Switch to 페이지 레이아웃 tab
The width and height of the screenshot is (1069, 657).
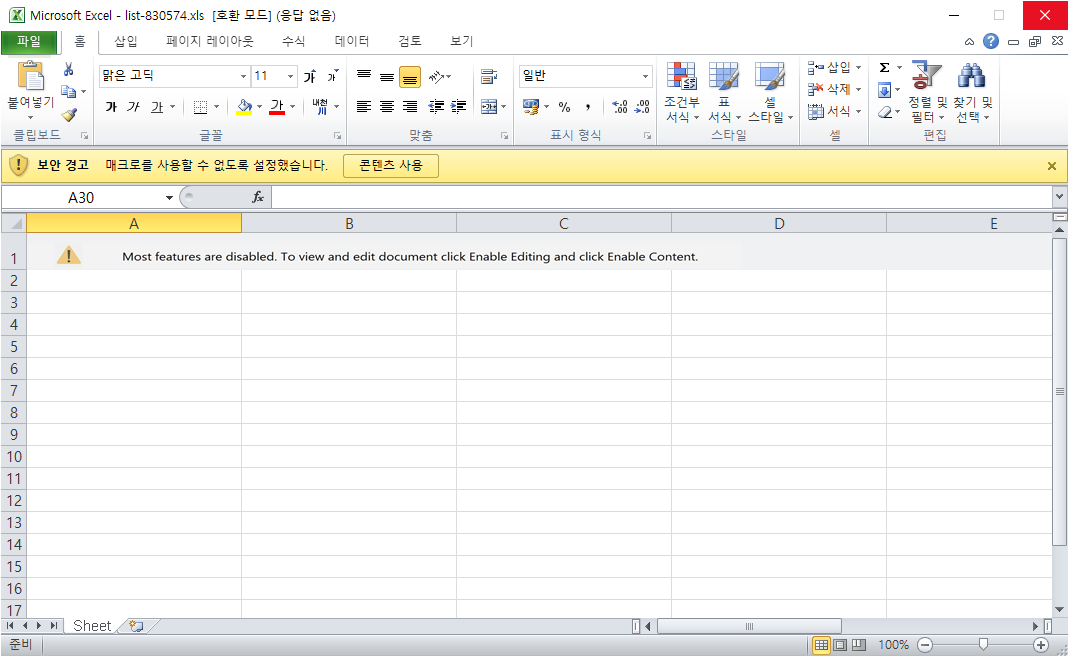[209, 42]
